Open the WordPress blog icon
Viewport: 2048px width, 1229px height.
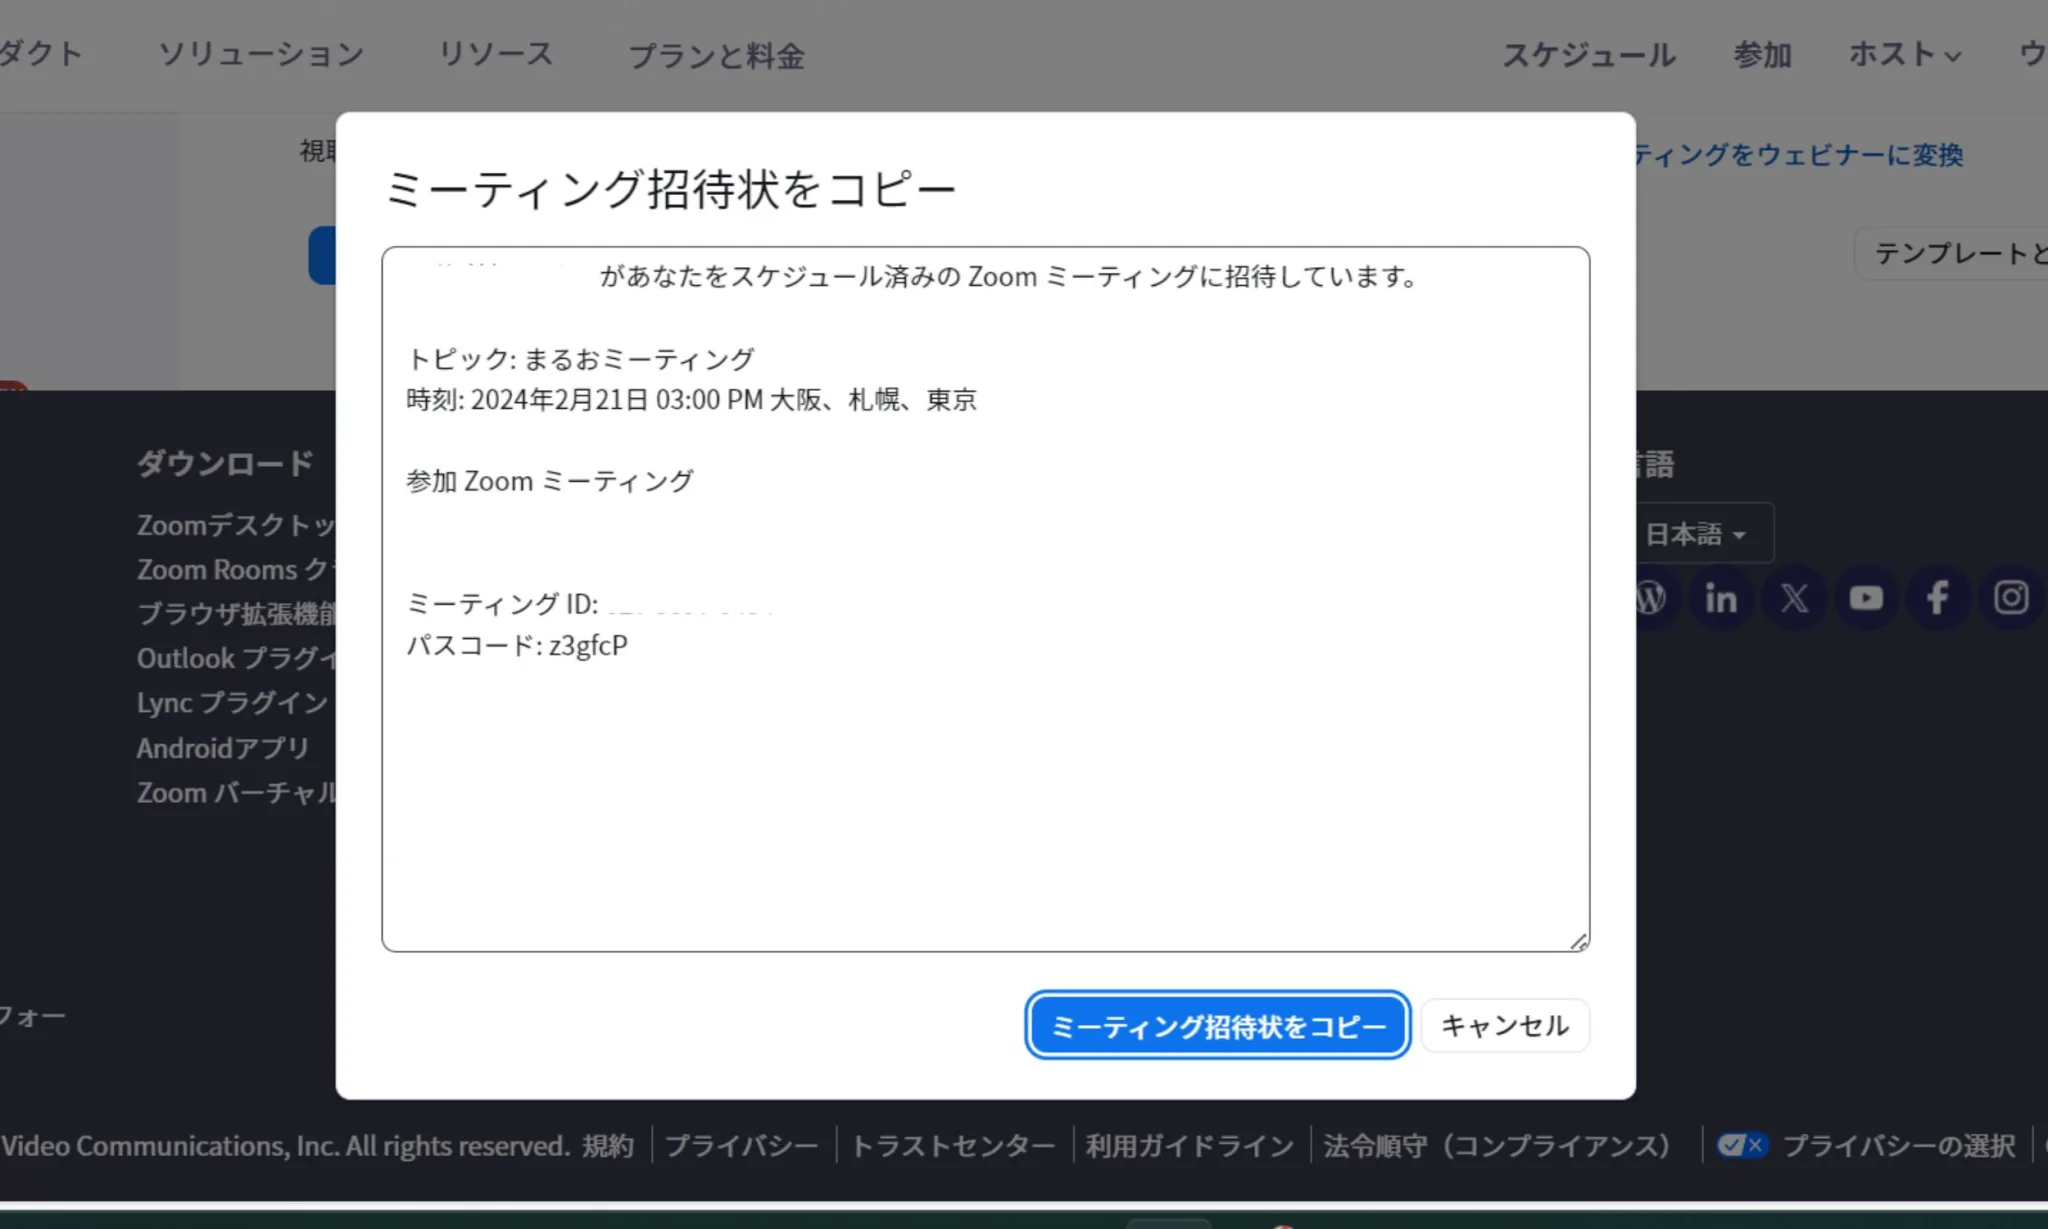pos(1651,598)
